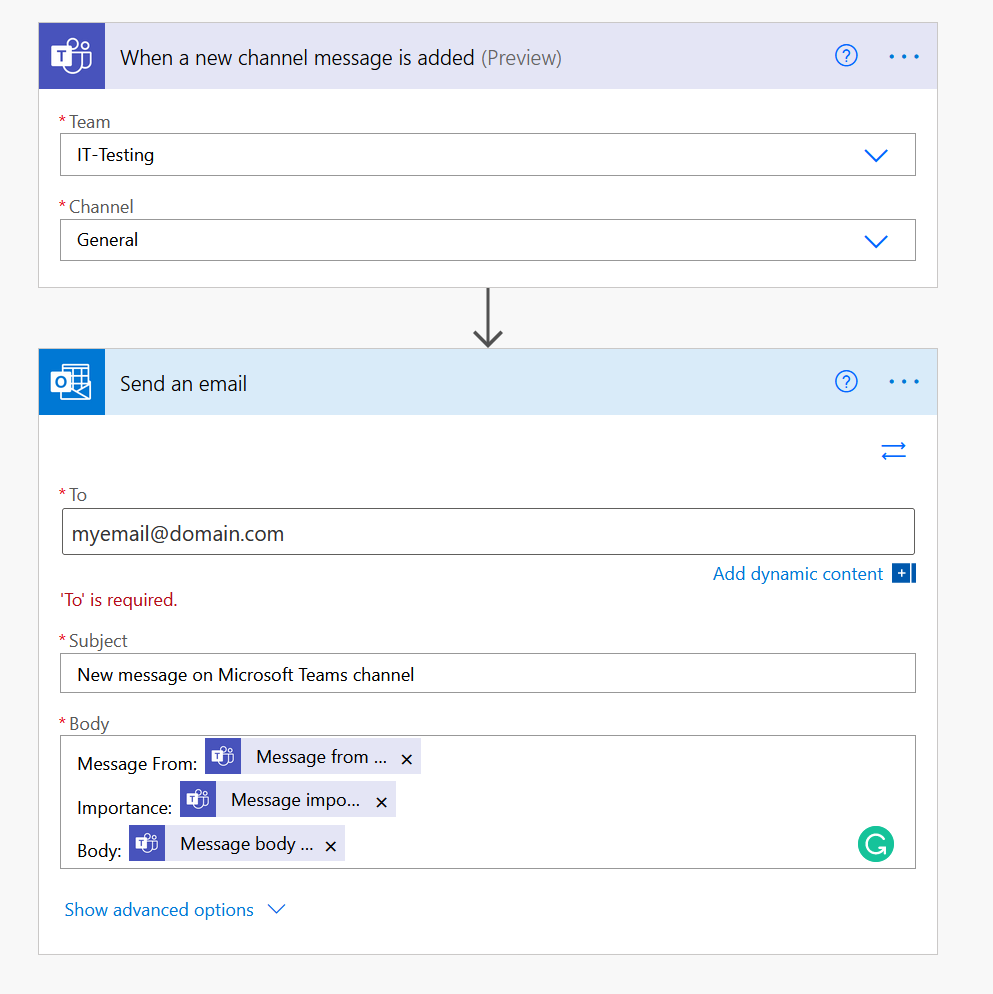Expand the Channel dropdown showing General
The image size is (993, 994).
point(876,241)
